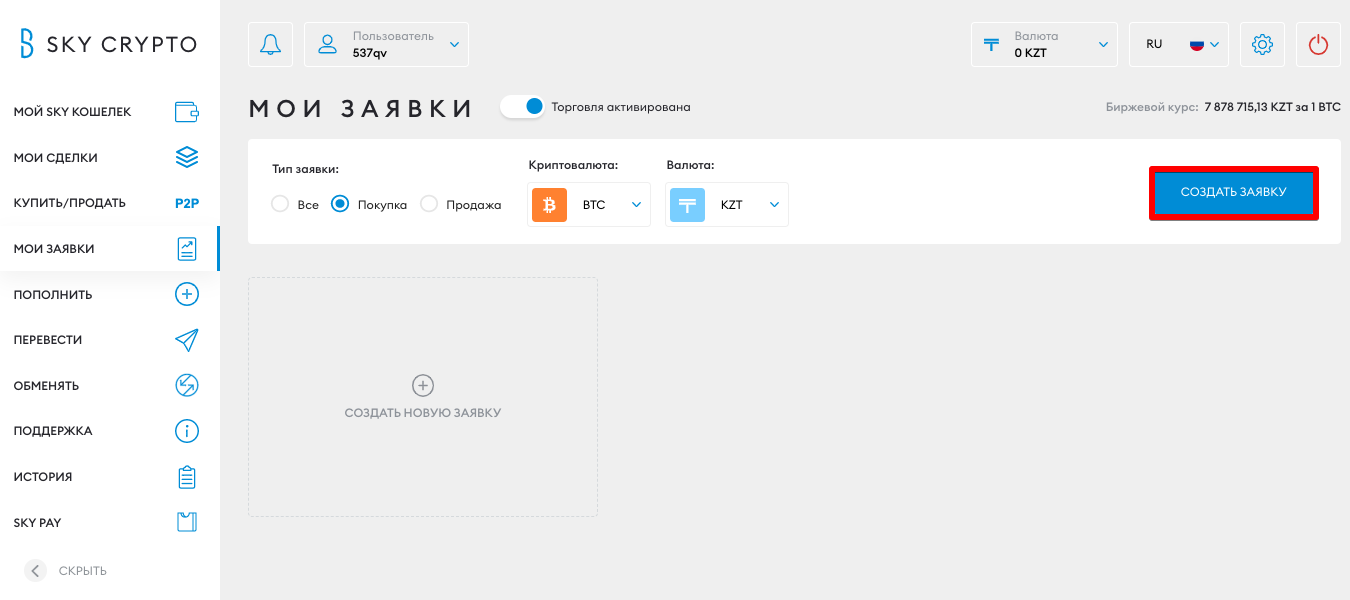Click the P2P icon beside Купить/Продать
Image resolution: width=1350 pixels, height=600 pixels.
pos(187,203)
